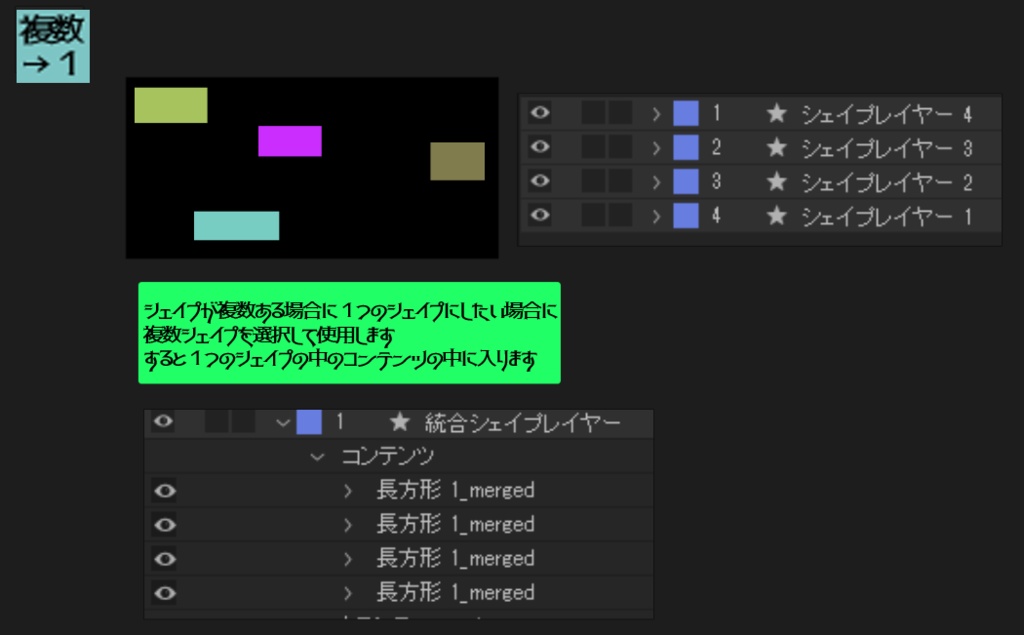Click the star icon beside シェイプレイヤー 1
This screenshot has height=635, width=1024.
pos(778,215)
